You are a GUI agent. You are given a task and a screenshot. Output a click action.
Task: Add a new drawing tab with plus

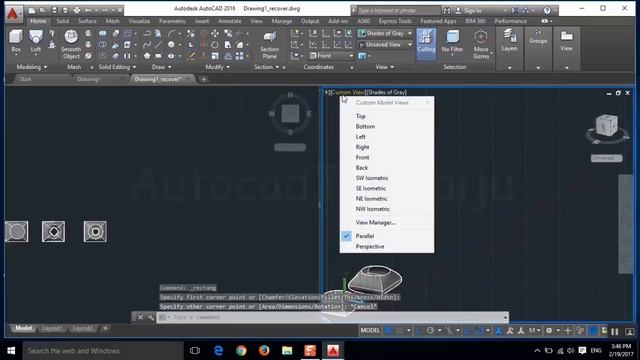[204, 79]
